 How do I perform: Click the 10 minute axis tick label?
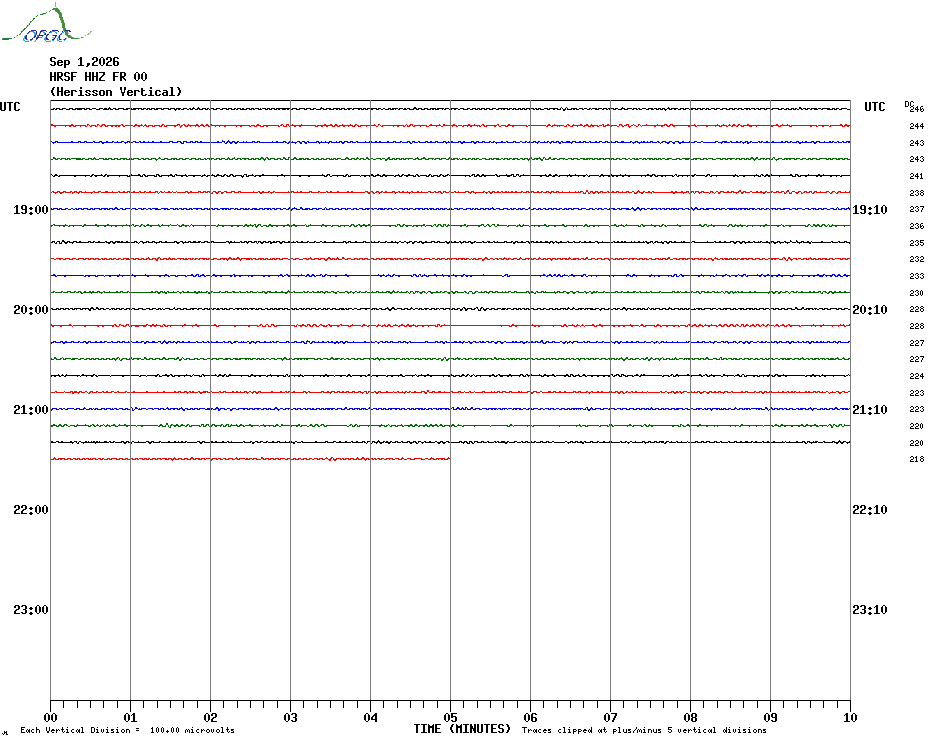[850, 718]
